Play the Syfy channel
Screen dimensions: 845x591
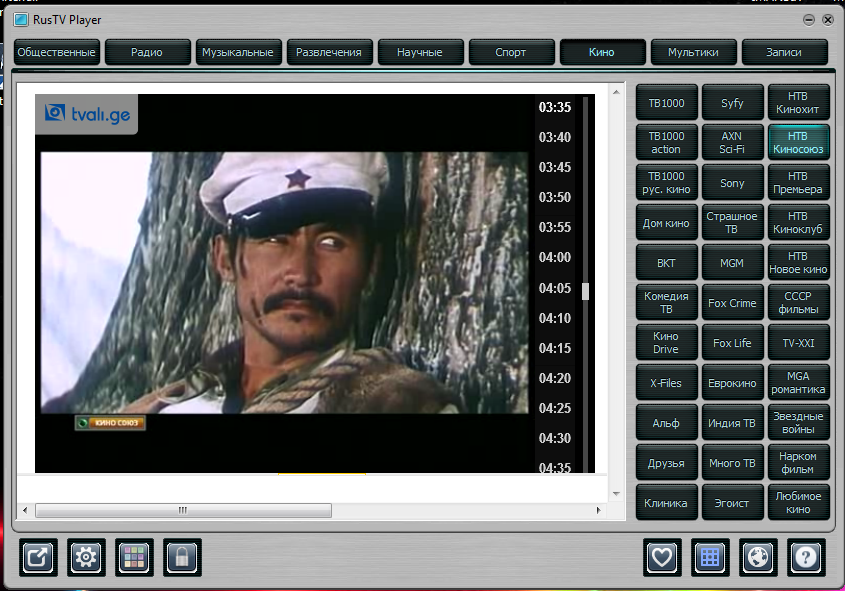(x=732, y=103)
